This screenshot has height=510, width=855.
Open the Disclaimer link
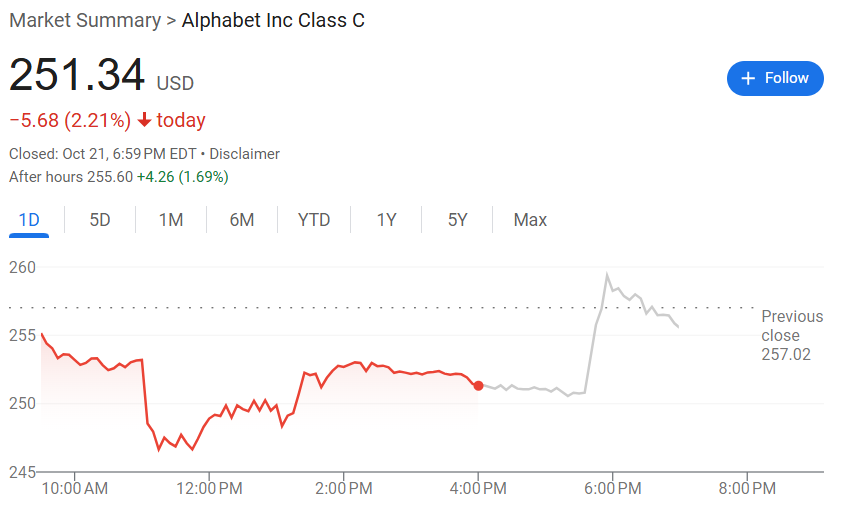coord(244,154)
